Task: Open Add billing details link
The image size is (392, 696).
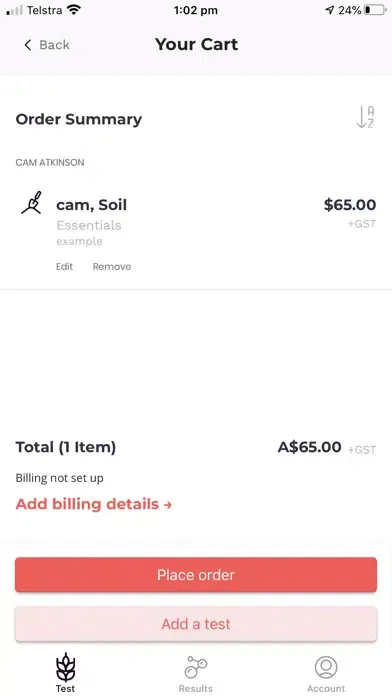Action: click(x=94, y=504)
